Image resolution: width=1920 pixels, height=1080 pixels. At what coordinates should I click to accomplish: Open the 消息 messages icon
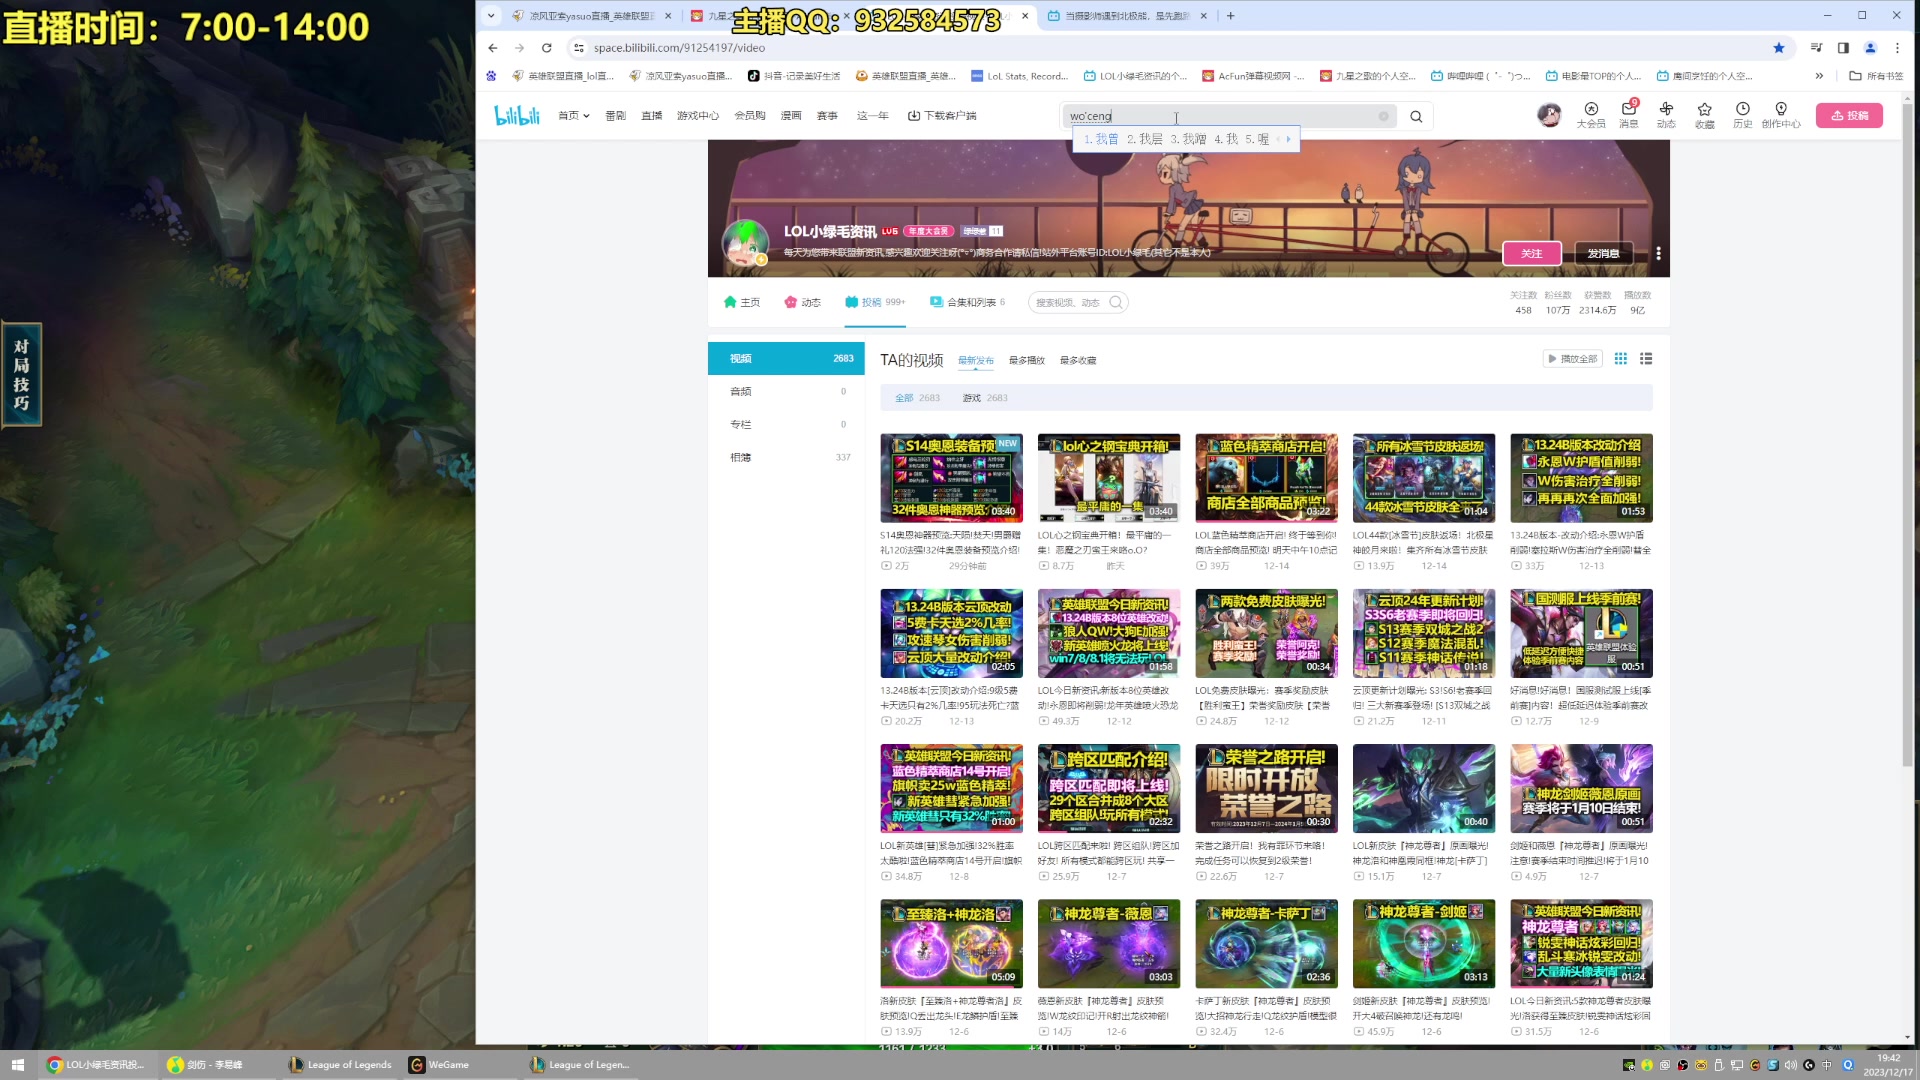1628,115
